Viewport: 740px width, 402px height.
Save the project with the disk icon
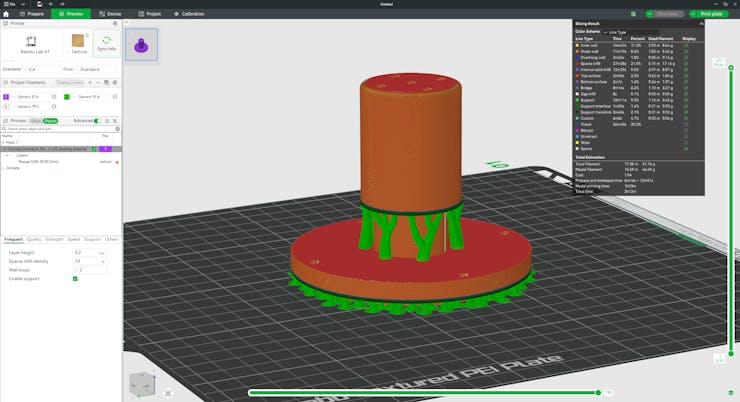[39, 4]
